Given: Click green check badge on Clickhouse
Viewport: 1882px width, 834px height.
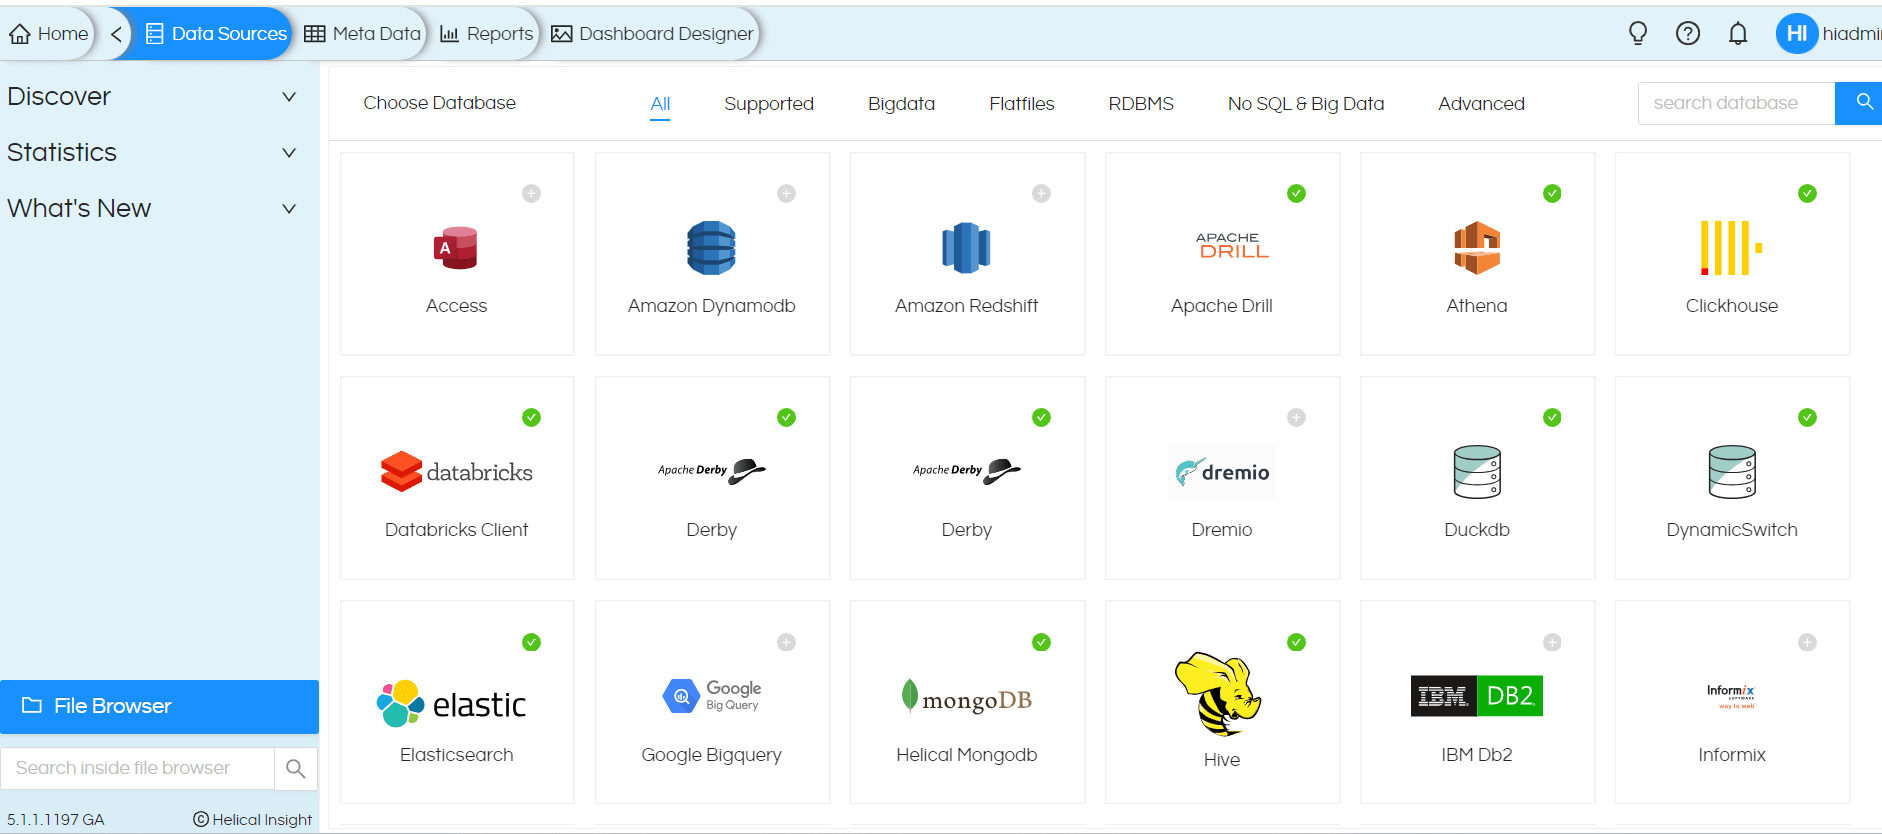Looking at the screenshot, I should pos(1807,193).
